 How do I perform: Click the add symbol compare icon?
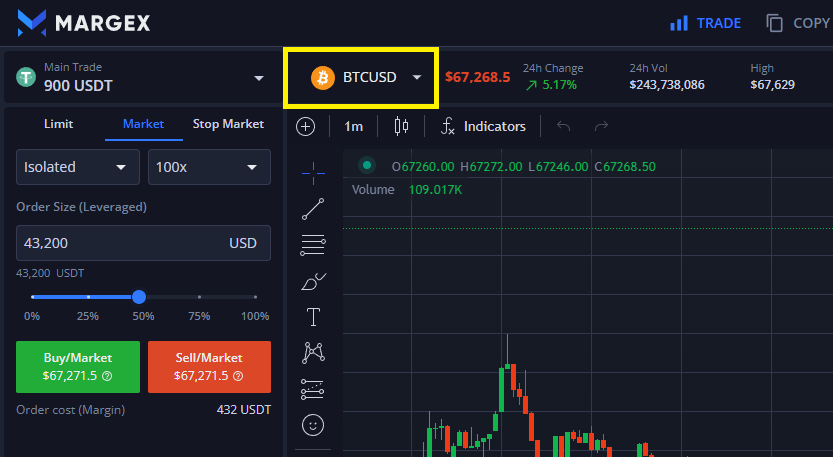tap(306, 126)
